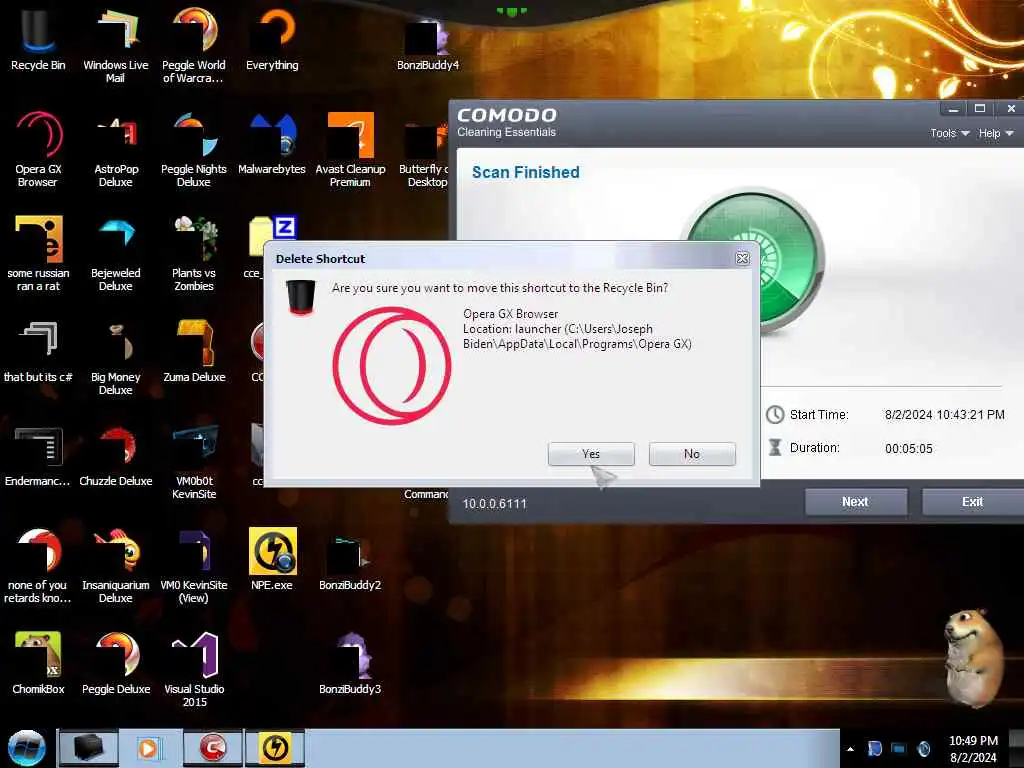Select the Avast Cleanup Premium icon
The image size is (1024, 768).
tap(351, 149)
